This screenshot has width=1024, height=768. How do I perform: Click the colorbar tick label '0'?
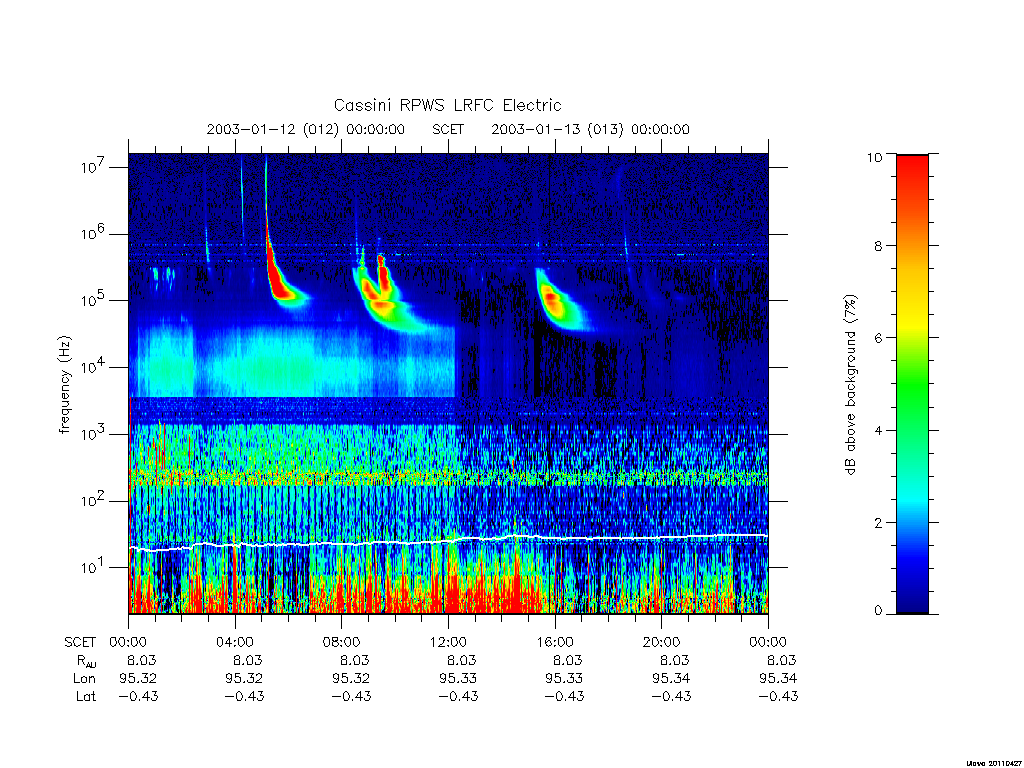point(878,611)
